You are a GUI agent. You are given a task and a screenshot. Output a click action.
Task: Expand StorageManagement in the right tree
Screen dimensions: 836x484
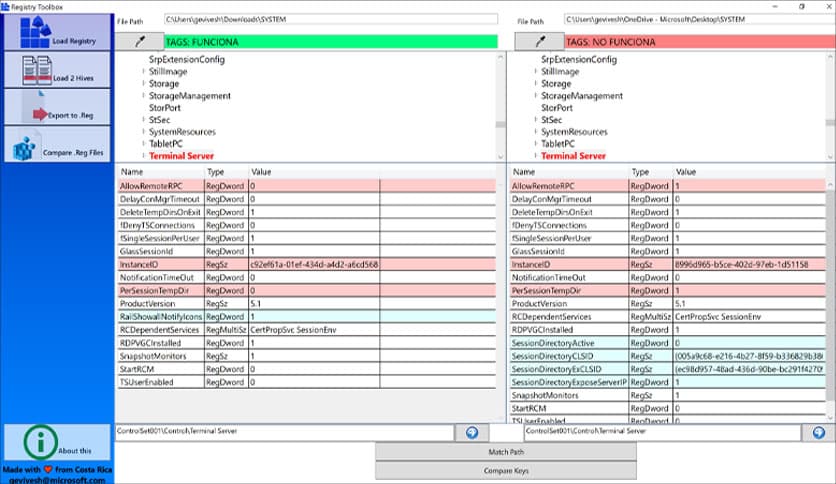[535, 95]
